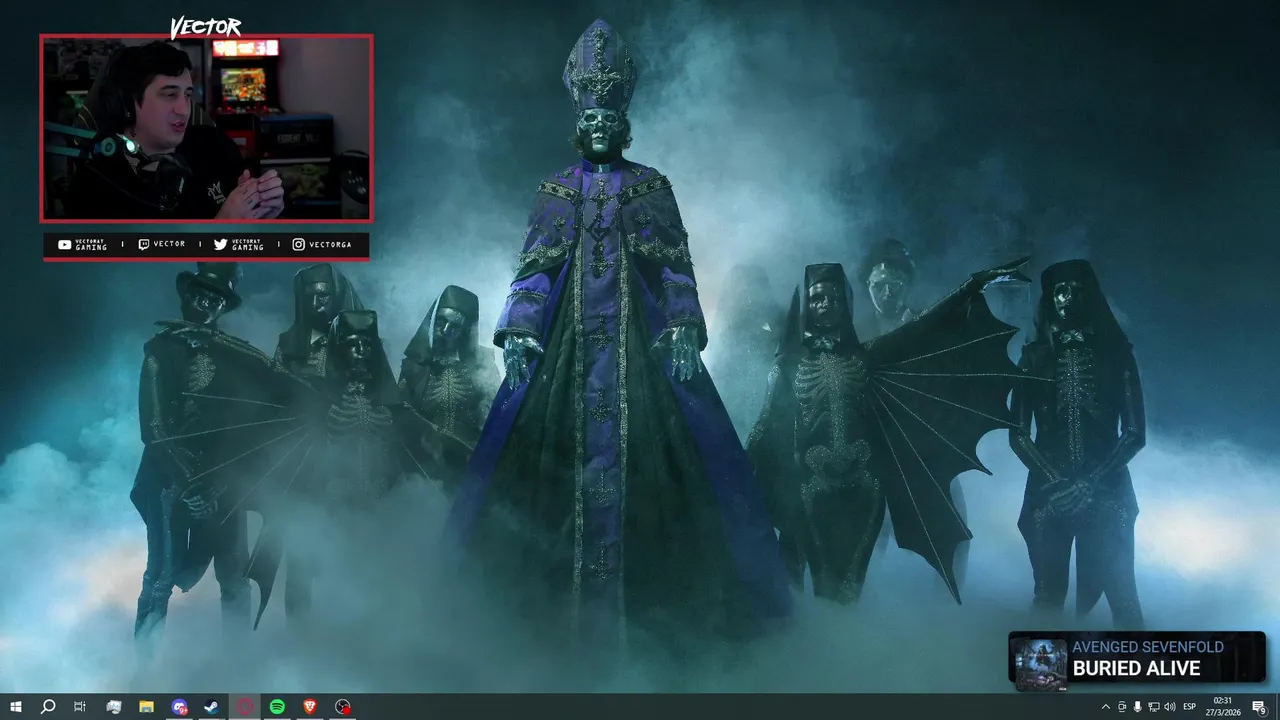Image resolution: width=1280 pixels, height=720 pixels.
Task: Open OBS Studio recording icon in taskbar
Action: [x=343, y=707]
